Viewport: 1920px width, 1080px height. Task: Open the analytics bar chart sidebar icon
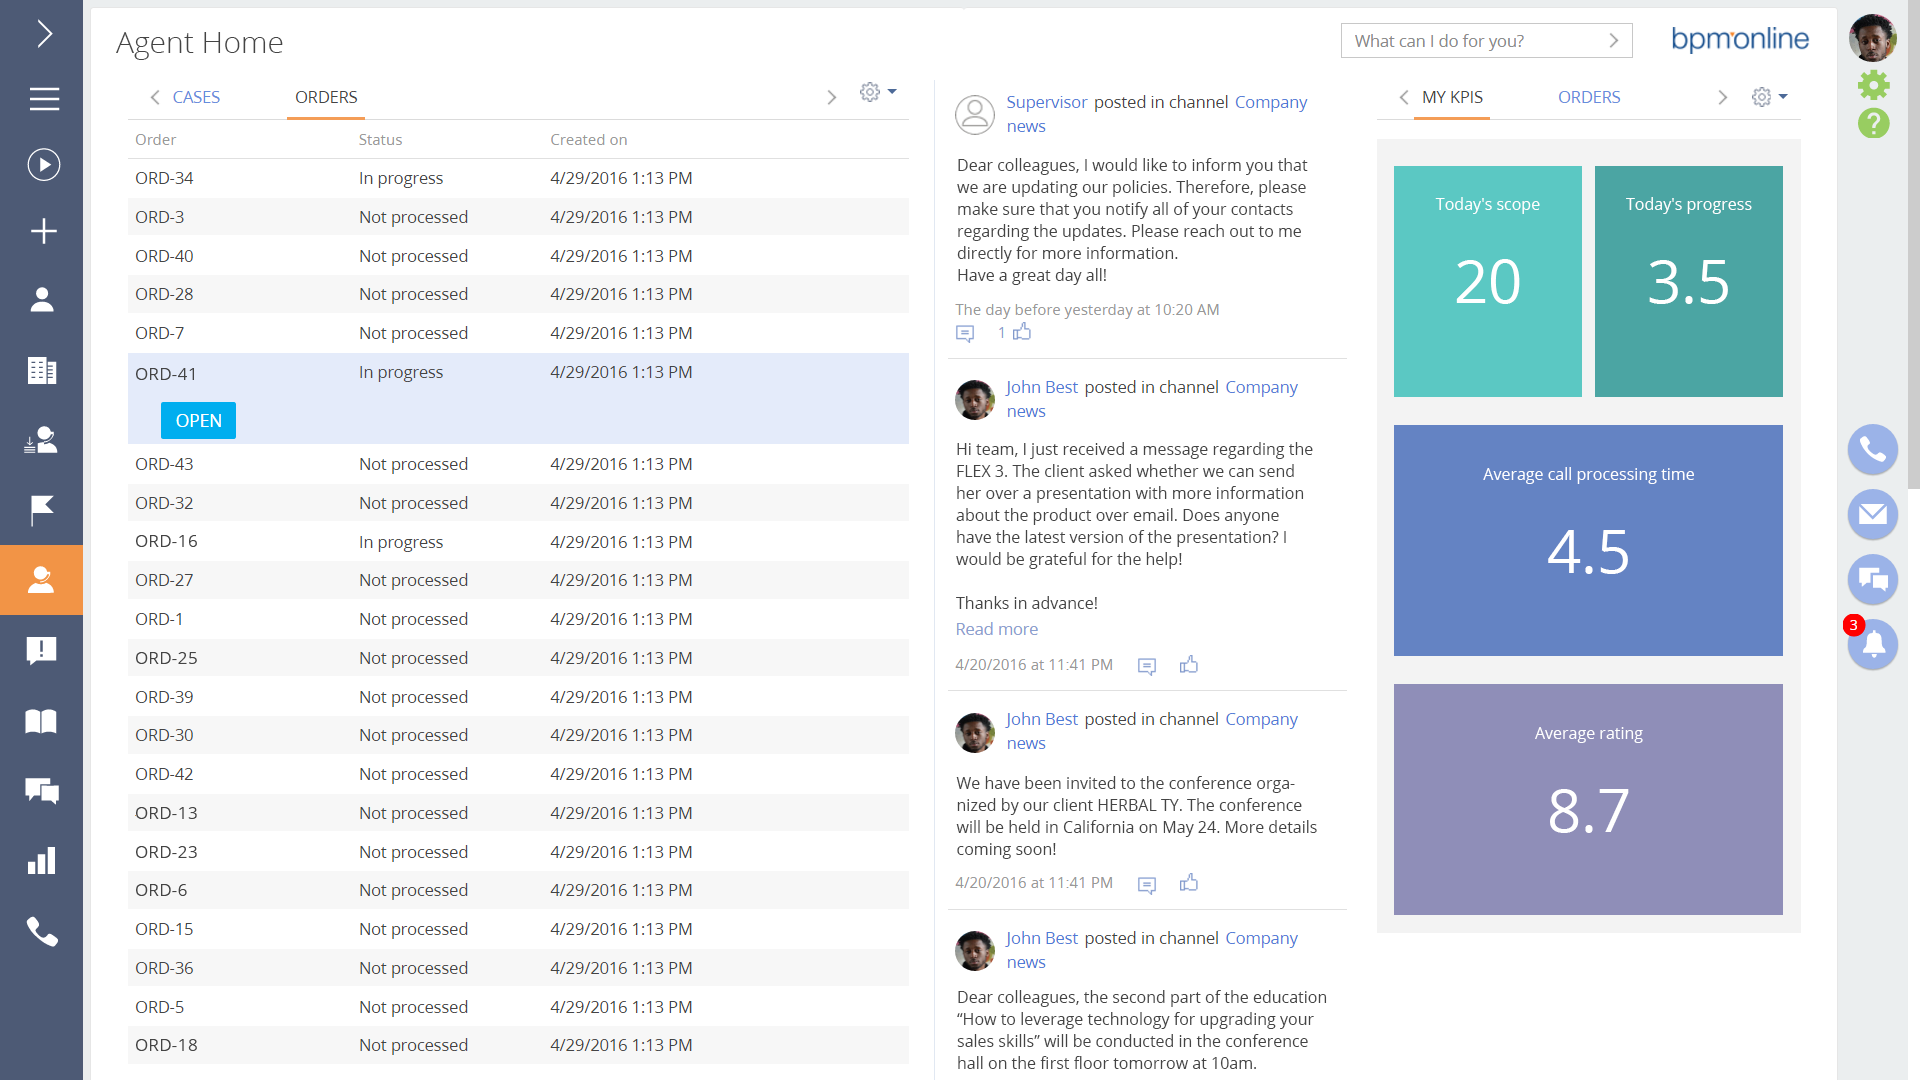tap(41, 861)
